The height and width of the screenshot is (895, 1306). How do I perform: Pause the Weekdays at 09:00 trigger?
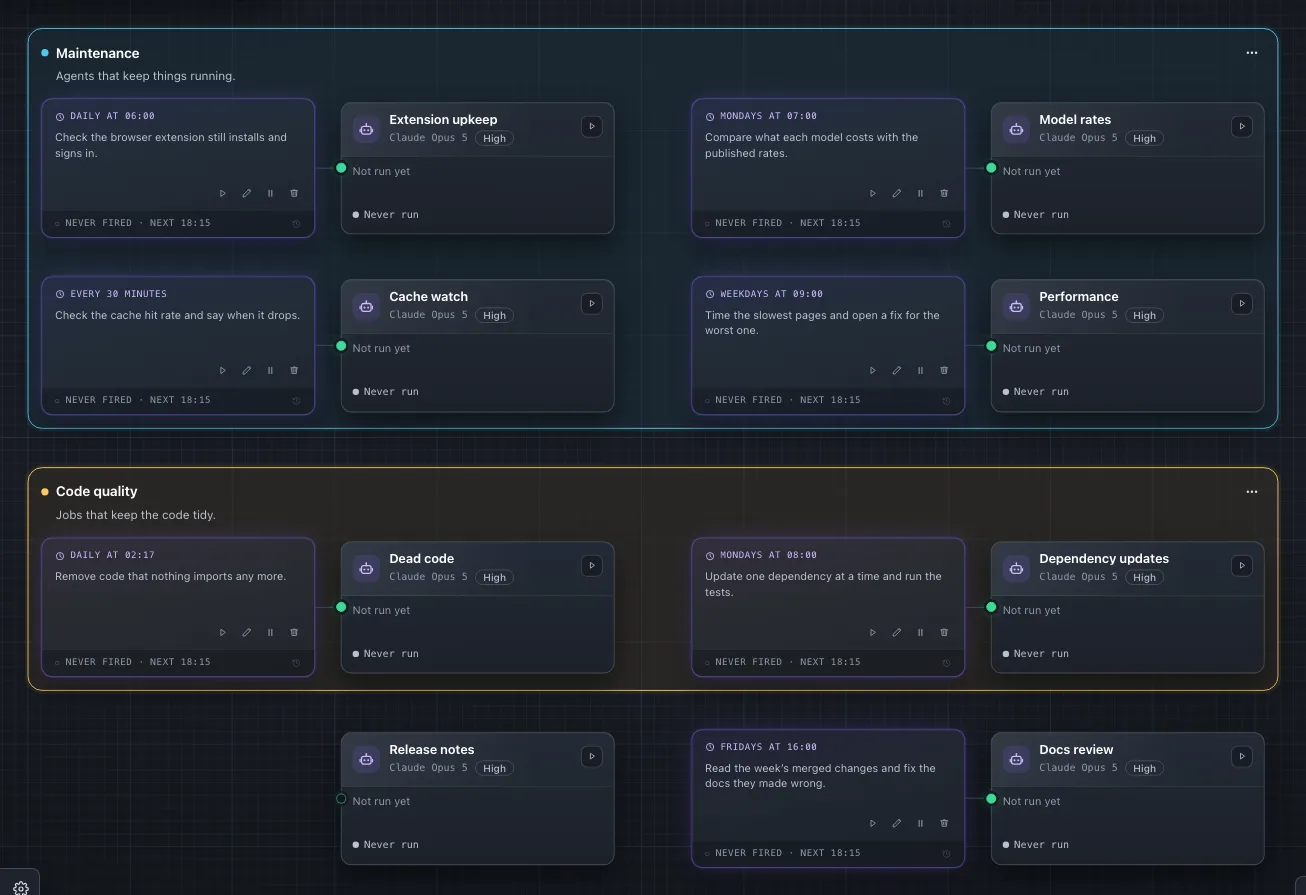(920, 370)
